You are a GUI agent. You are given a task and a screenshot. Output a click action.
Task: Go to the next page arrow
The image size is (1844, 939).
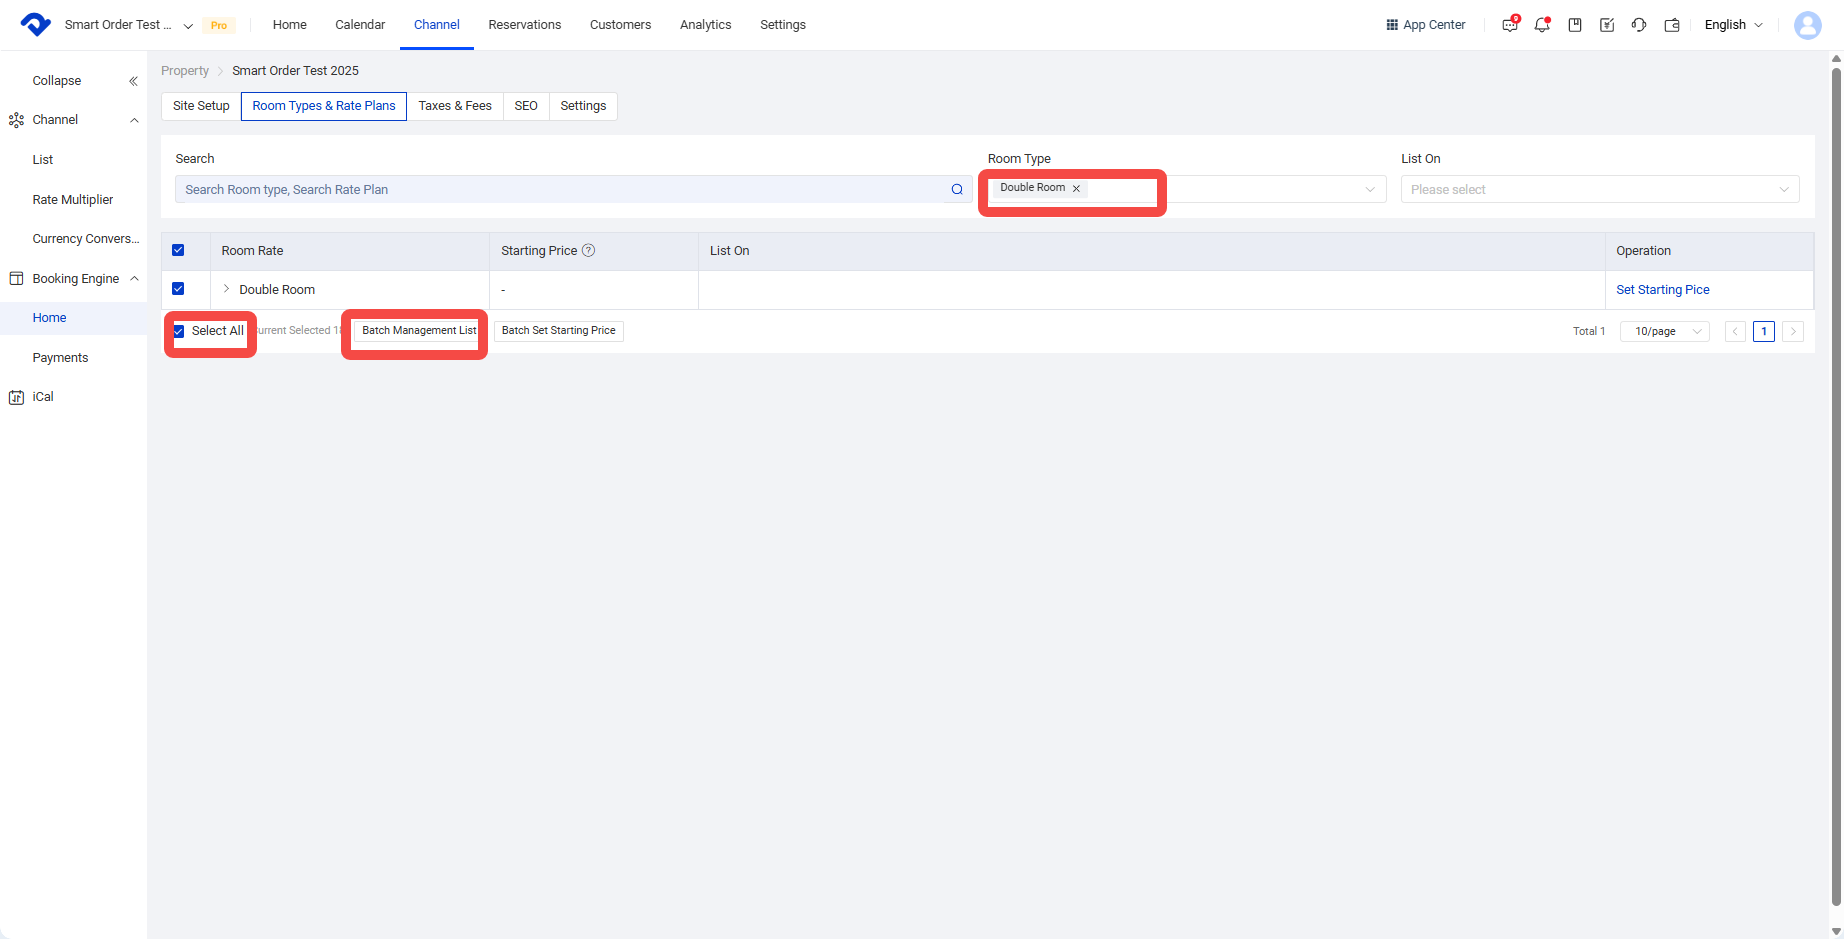click(1793, 331)
